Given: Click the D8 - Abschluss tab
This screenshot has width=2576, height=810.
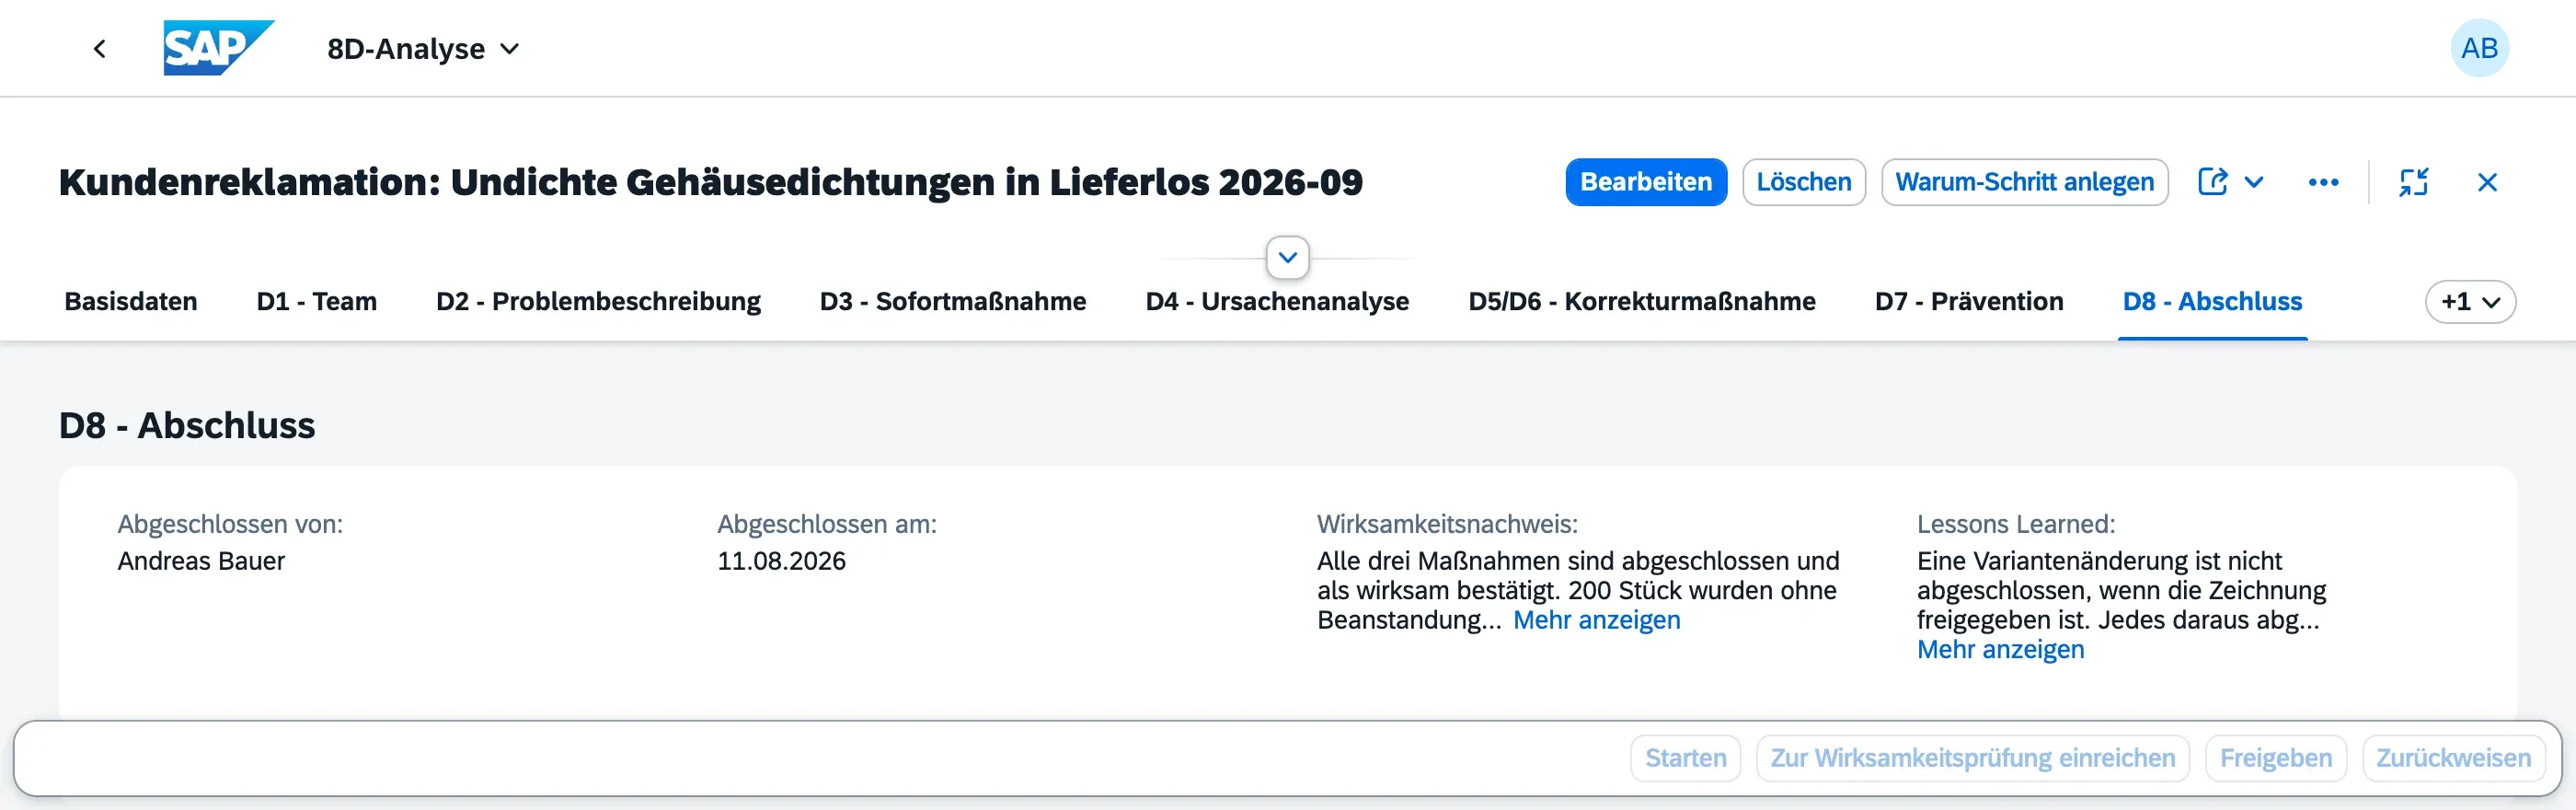Looking at the screenshot, I should tap(2212, 301).
